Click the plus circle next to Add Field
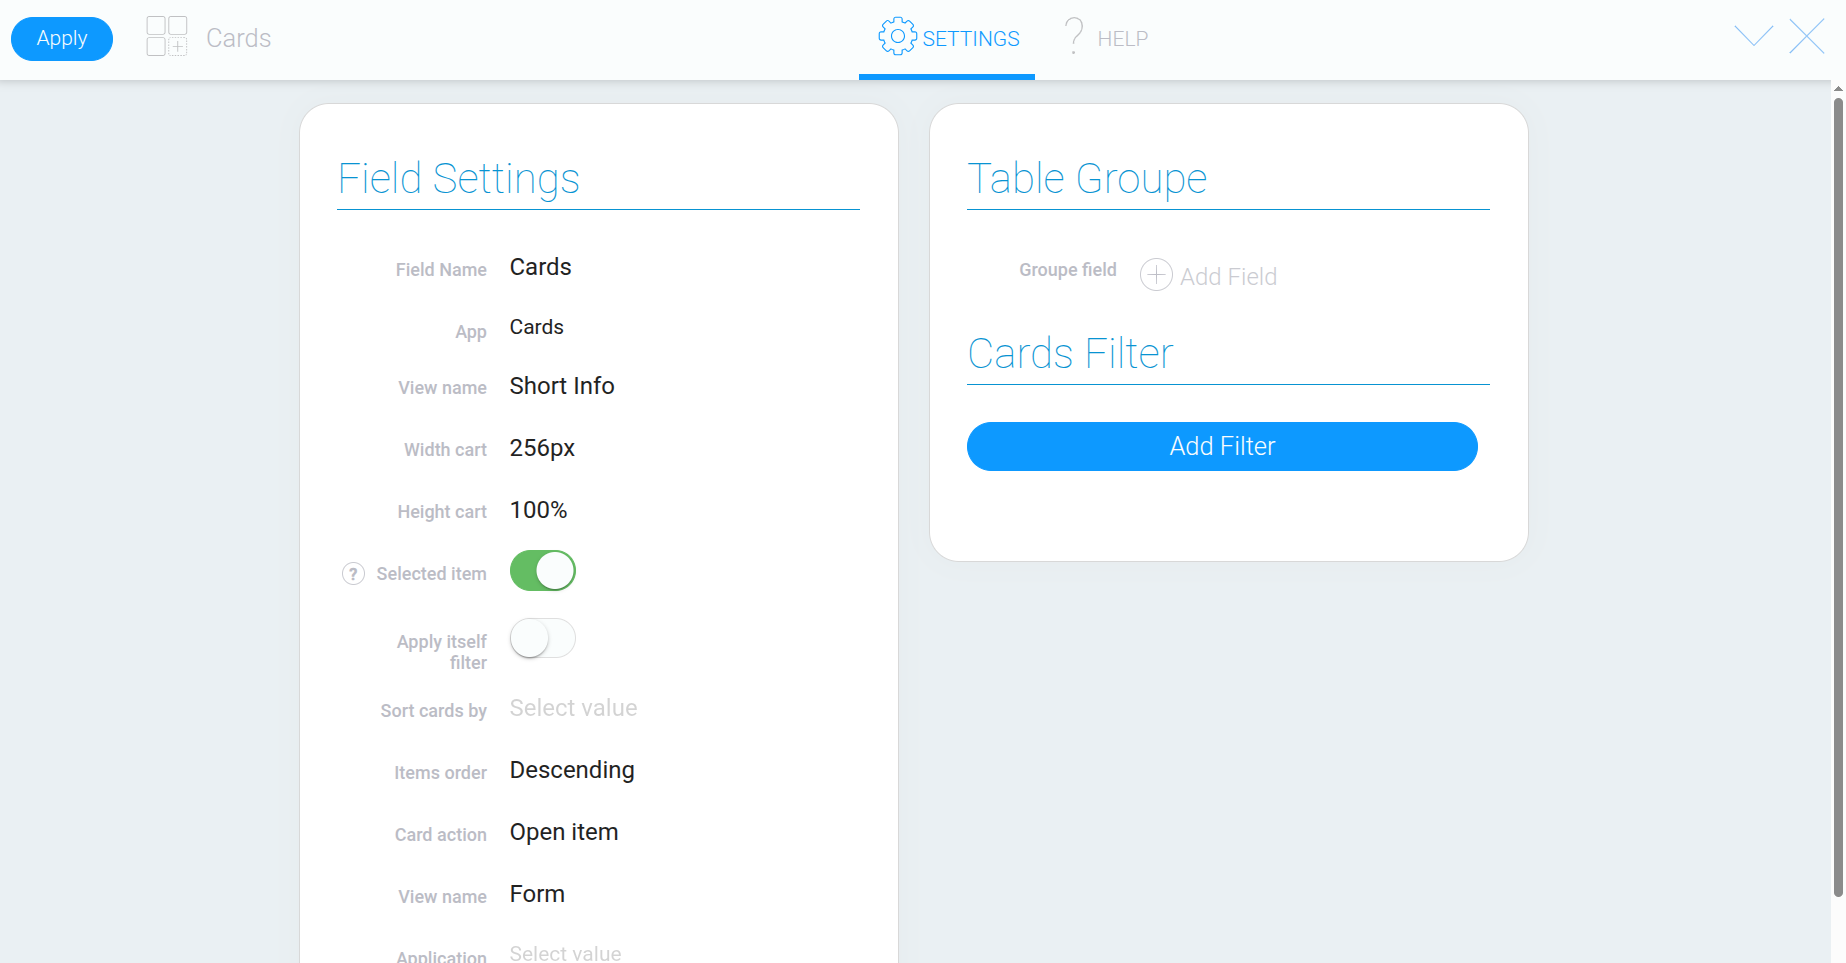The width and height of the screenshot is (1846, 963). click(x=1156, y=274)
